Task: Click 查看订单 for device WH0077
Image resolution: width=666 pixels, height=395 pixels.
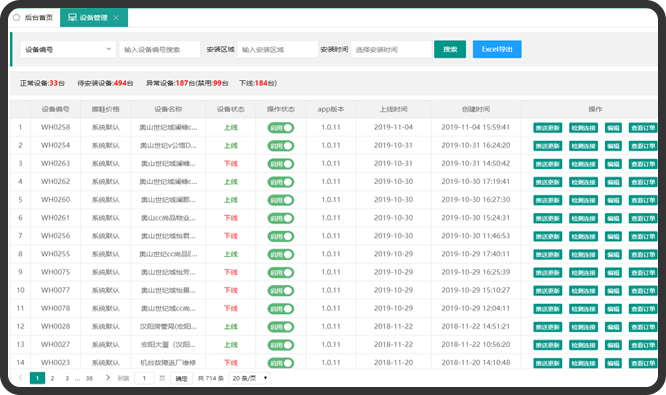Action: point(643,291)
